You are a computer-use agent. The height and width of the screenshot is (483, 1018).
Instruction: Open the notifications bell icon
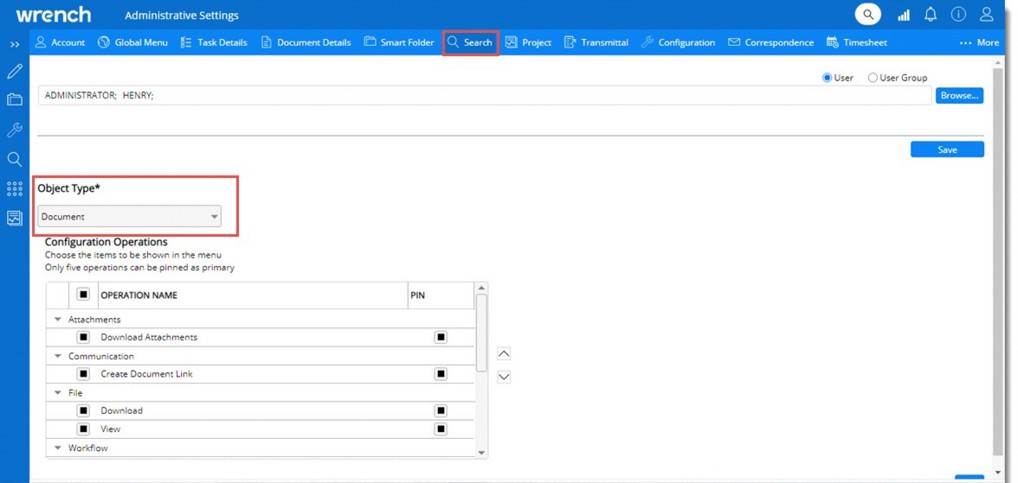tap(931, 15)
